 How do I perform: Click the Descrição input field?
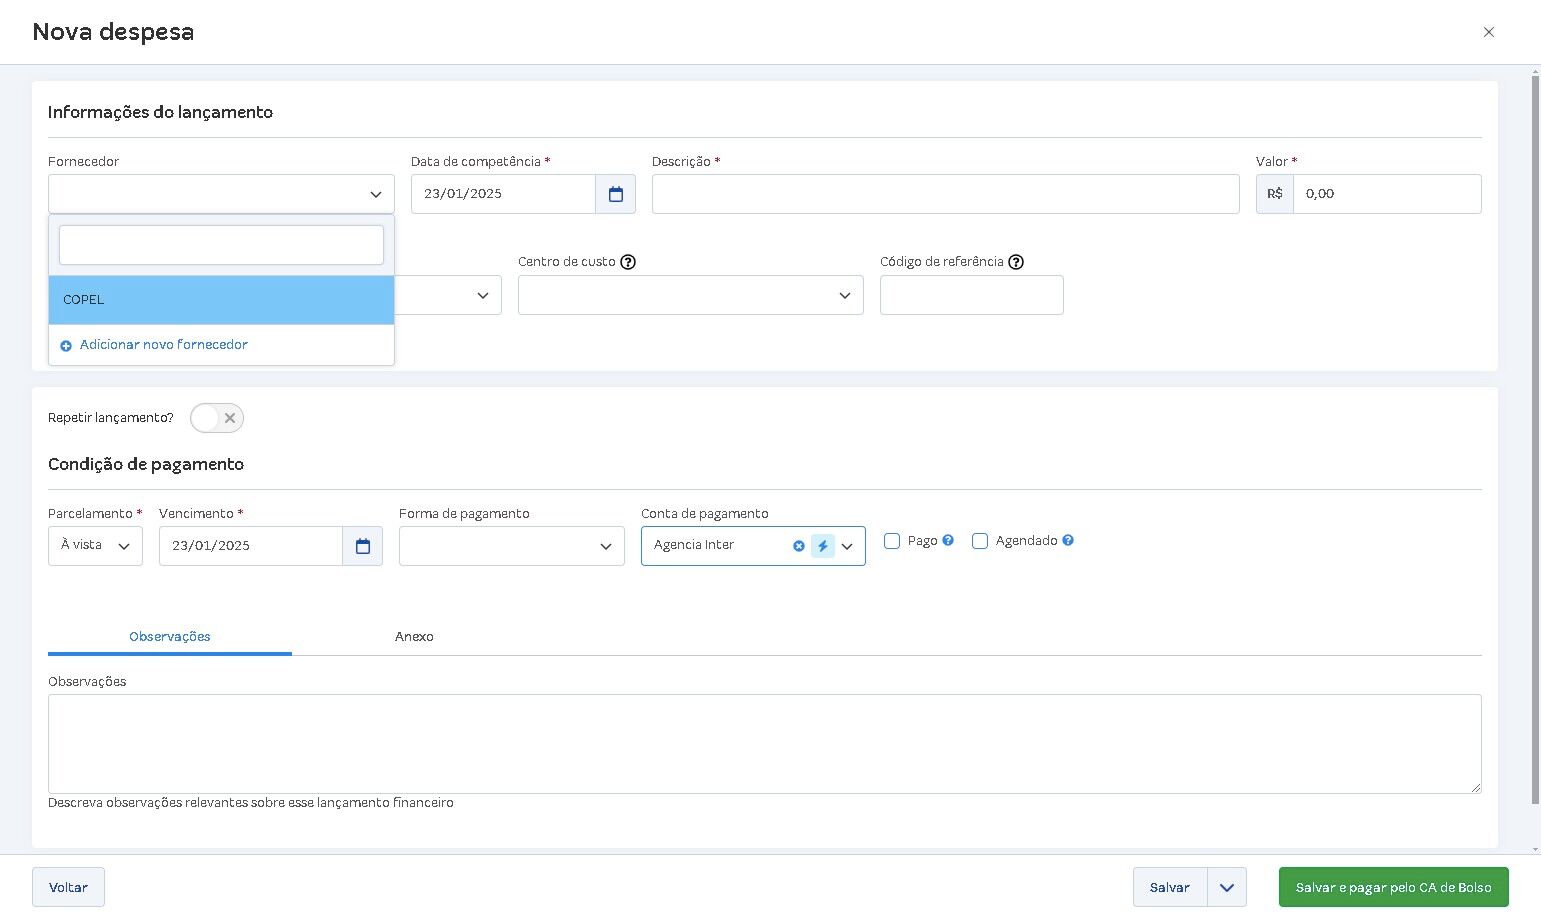point(945,194)
